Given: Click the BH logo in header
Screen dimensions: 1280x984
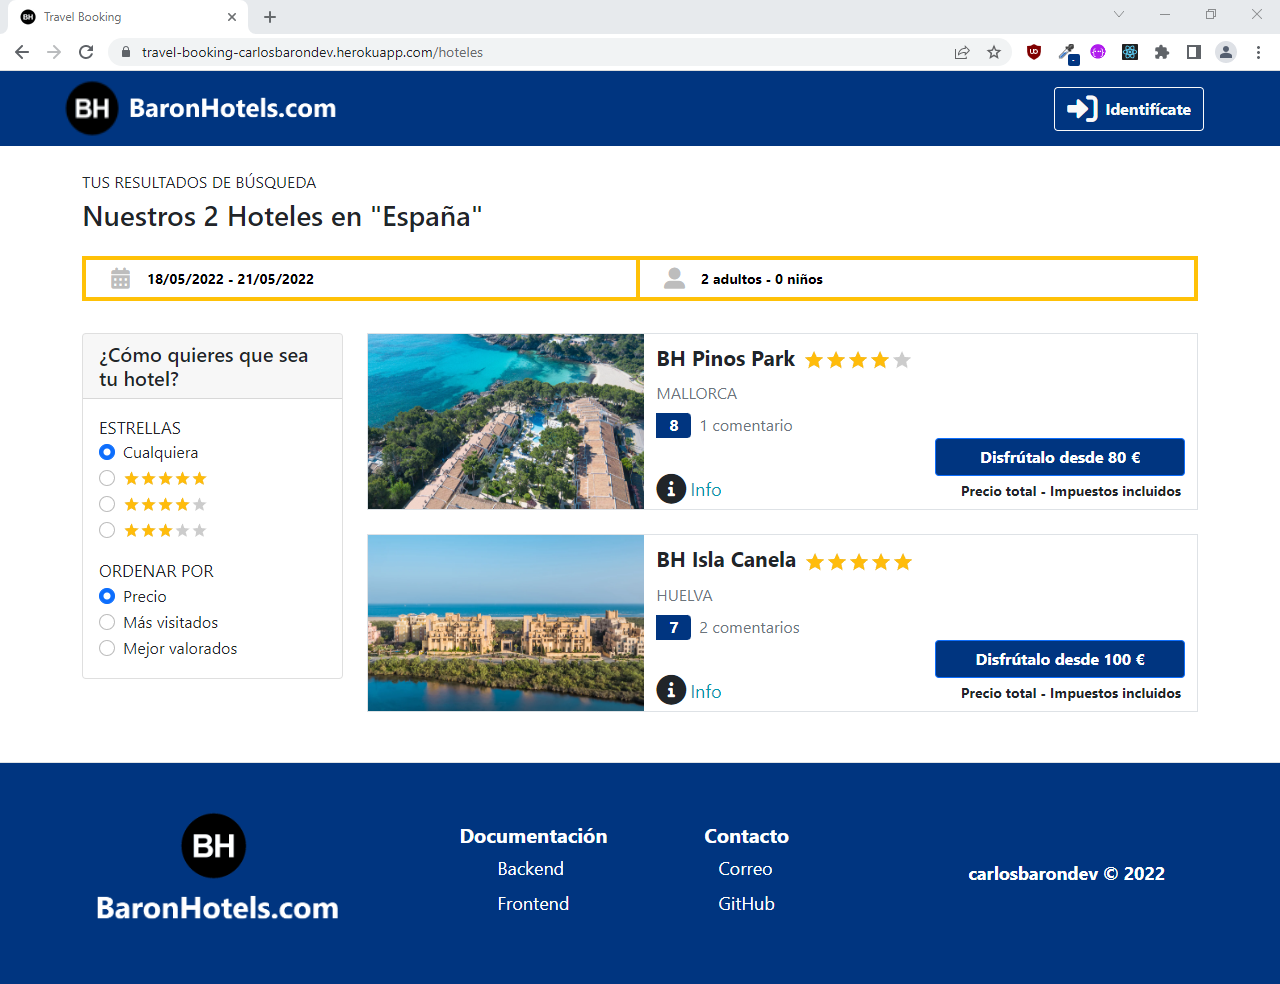Looking at the screenshot, I should (92, 108).
